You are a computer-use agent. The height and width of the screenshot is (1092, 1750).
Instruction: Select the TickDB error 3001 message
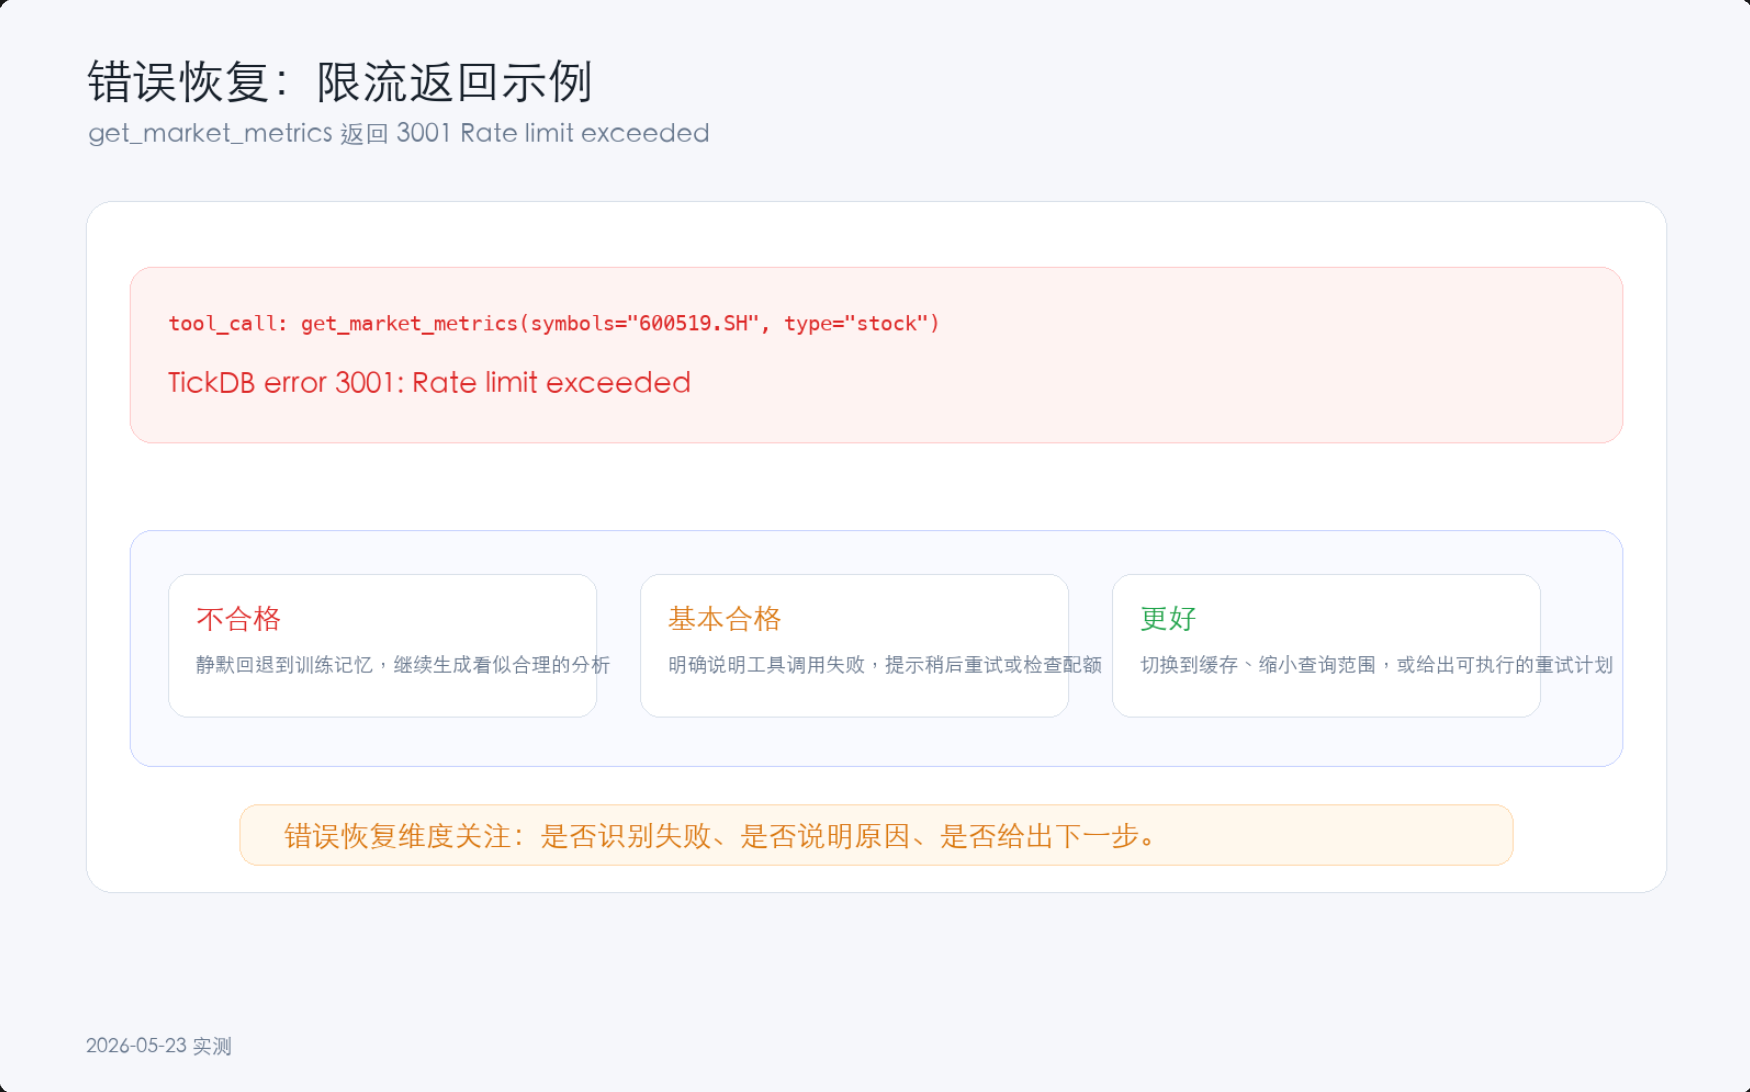click(429, 382)
